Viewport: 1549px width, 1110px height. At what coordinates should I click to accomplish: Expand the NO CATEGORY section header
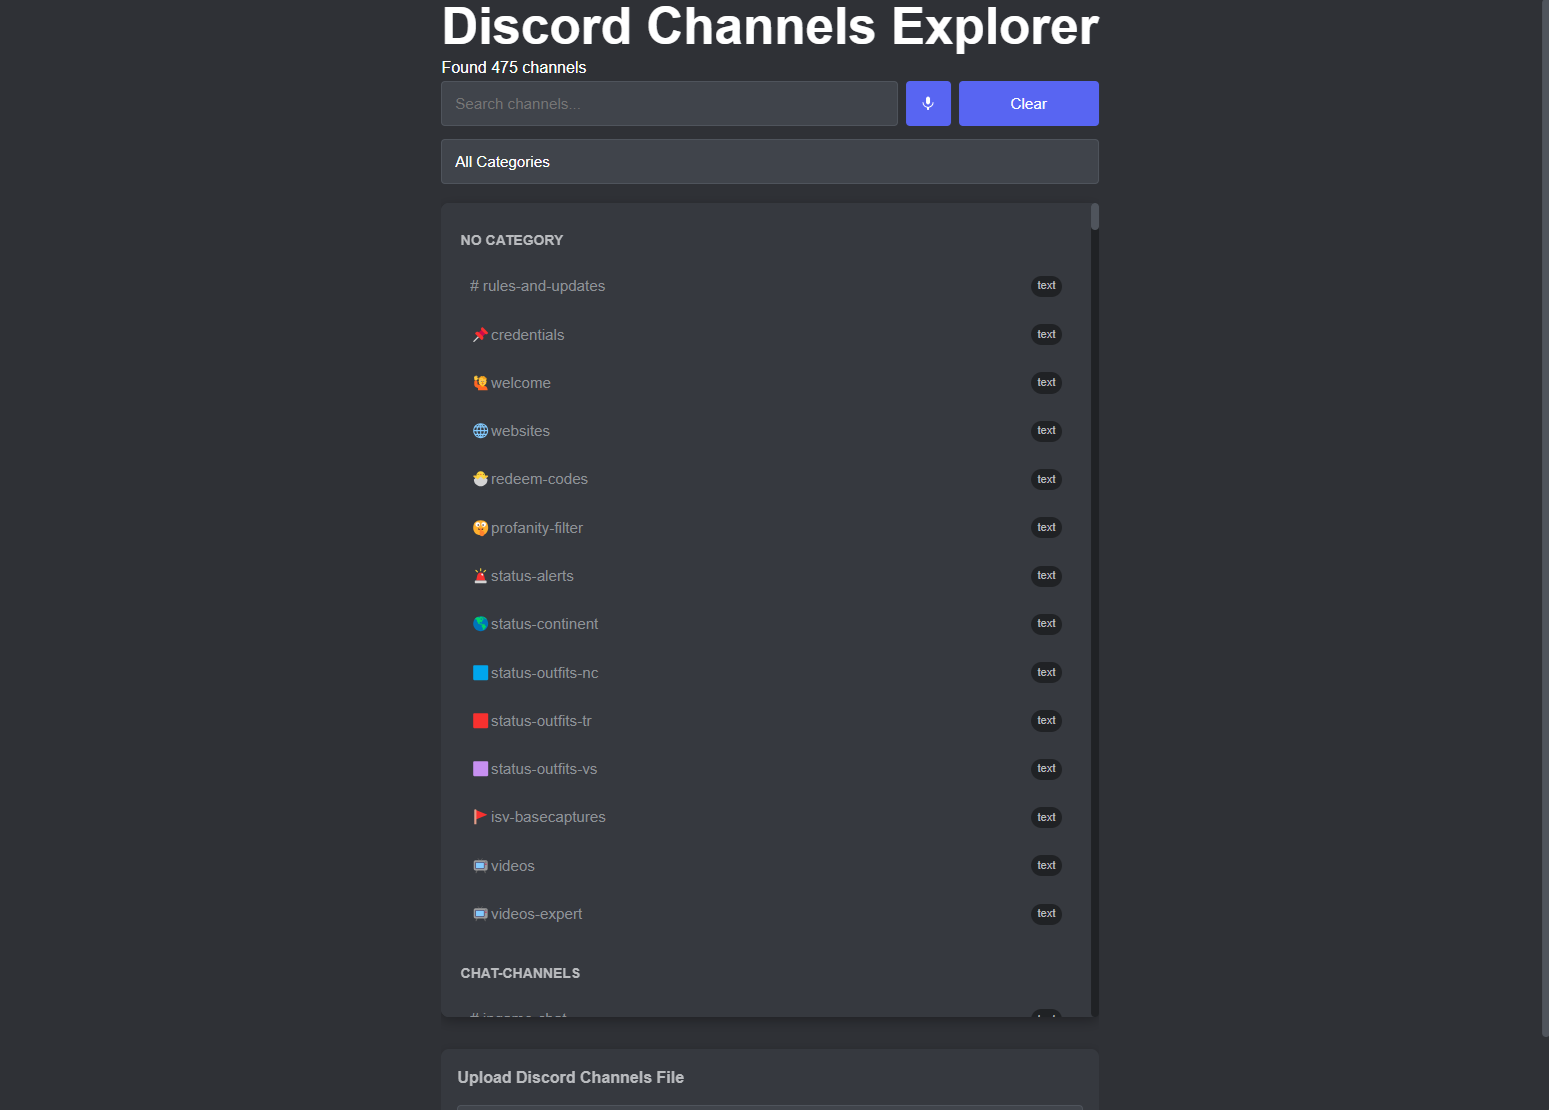point(512,240)
